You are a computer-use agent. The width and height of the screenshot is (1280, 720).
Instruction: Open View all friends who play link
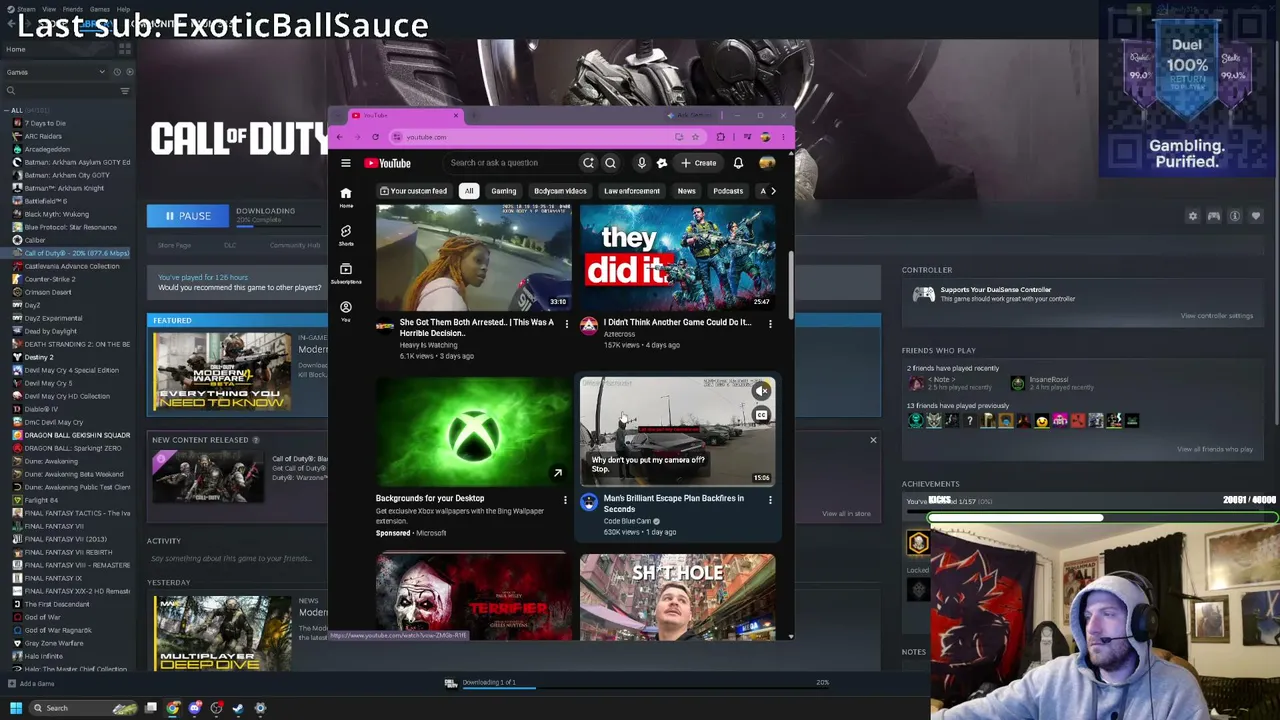(1214, 449)
